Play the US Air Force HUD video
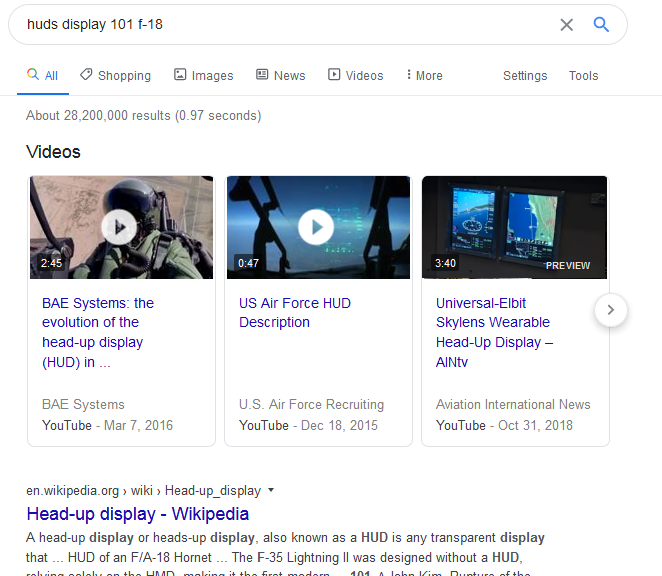Viewport: 662px width, 576px height. [318, 227]
